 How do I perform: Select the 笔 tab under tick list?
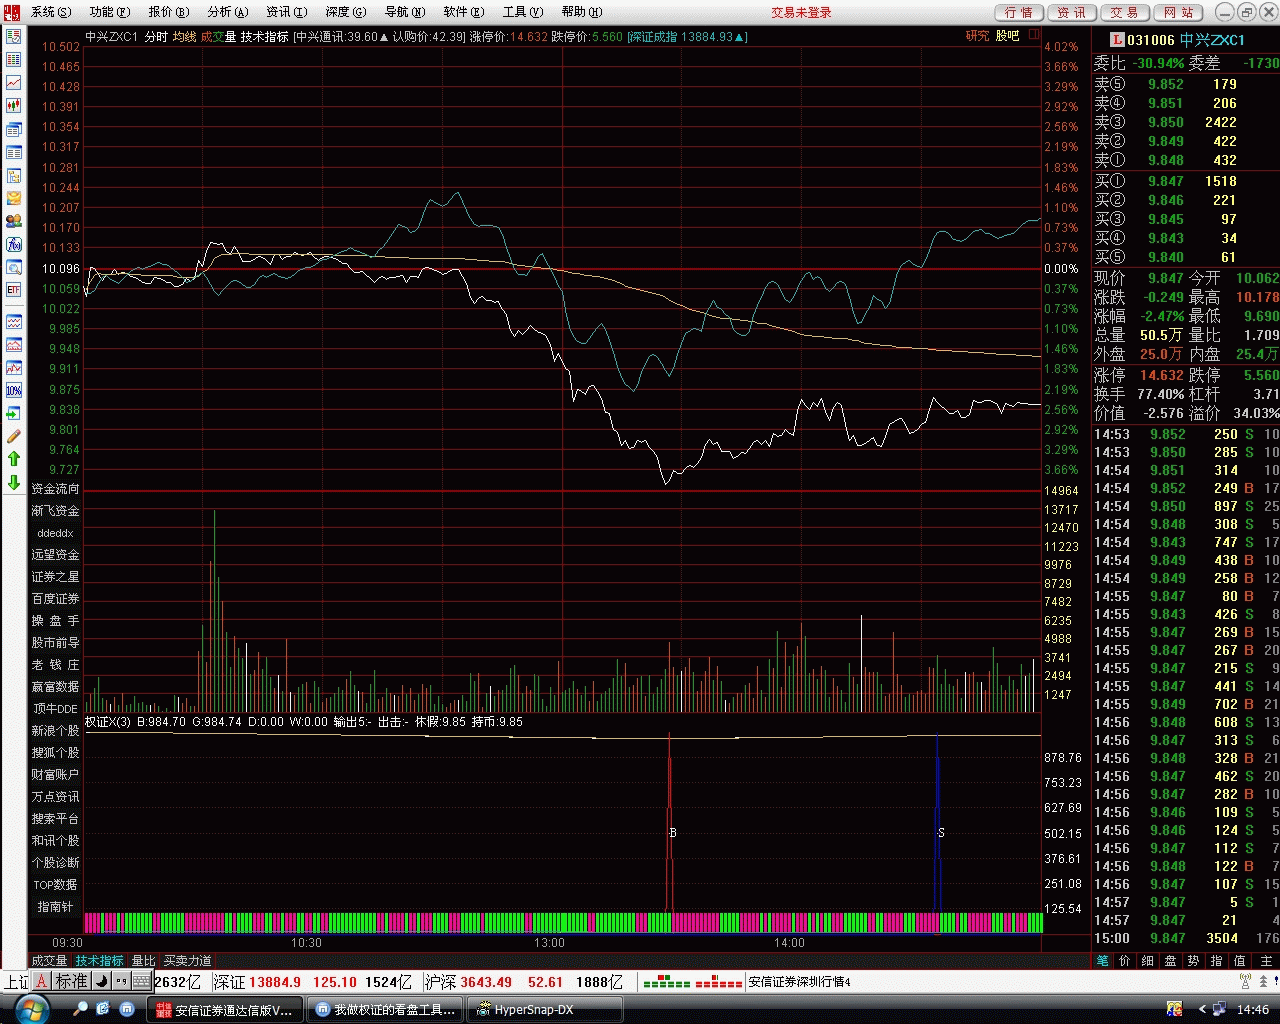point(1102,961)
